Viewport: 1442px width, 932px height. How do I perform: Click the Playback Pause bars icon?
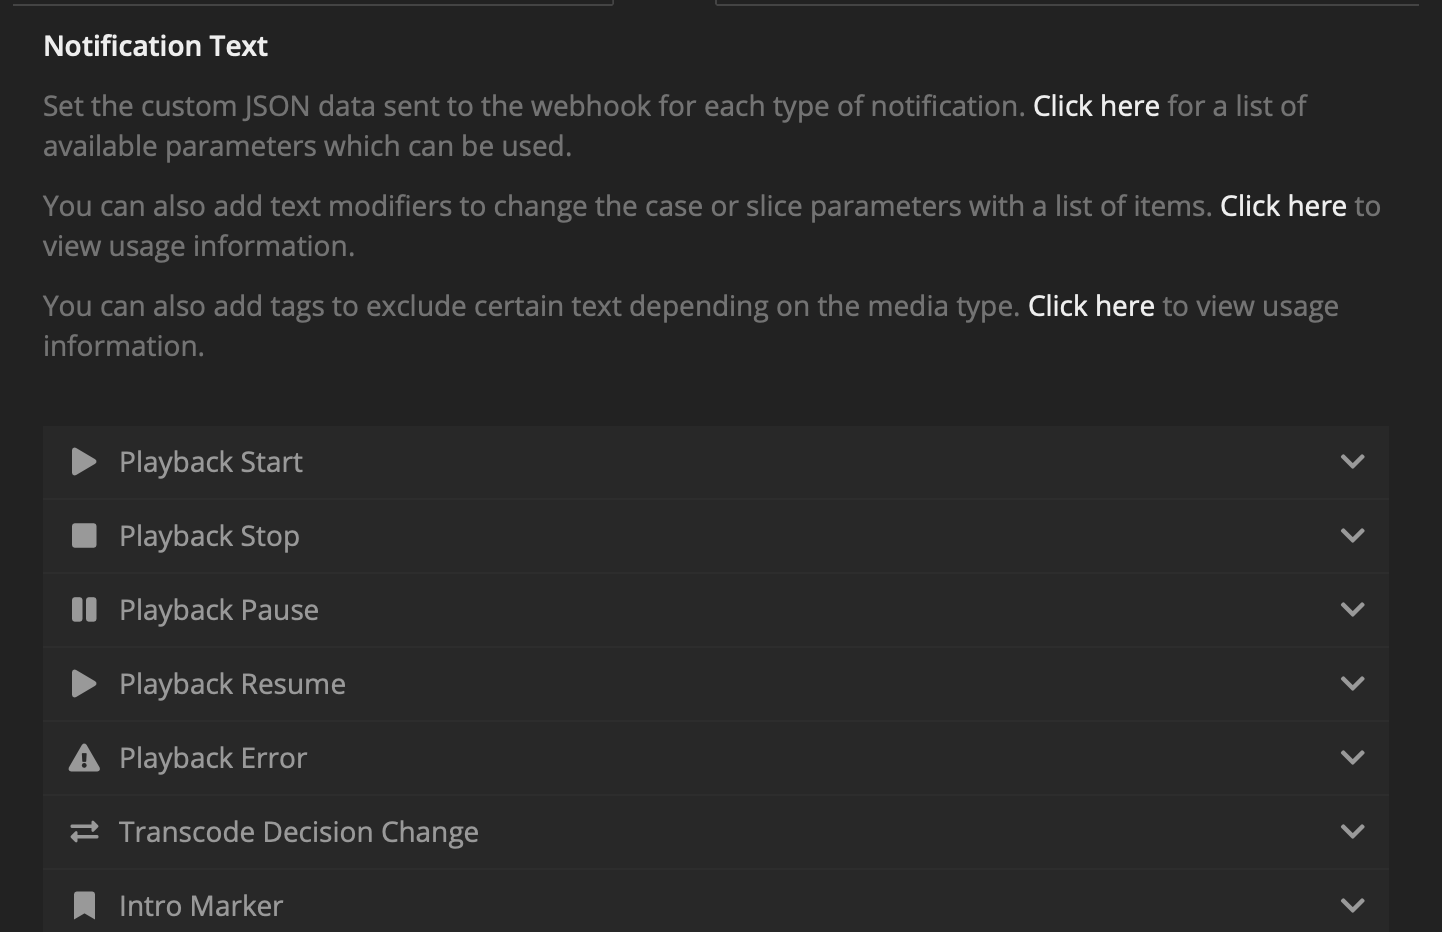85,610
